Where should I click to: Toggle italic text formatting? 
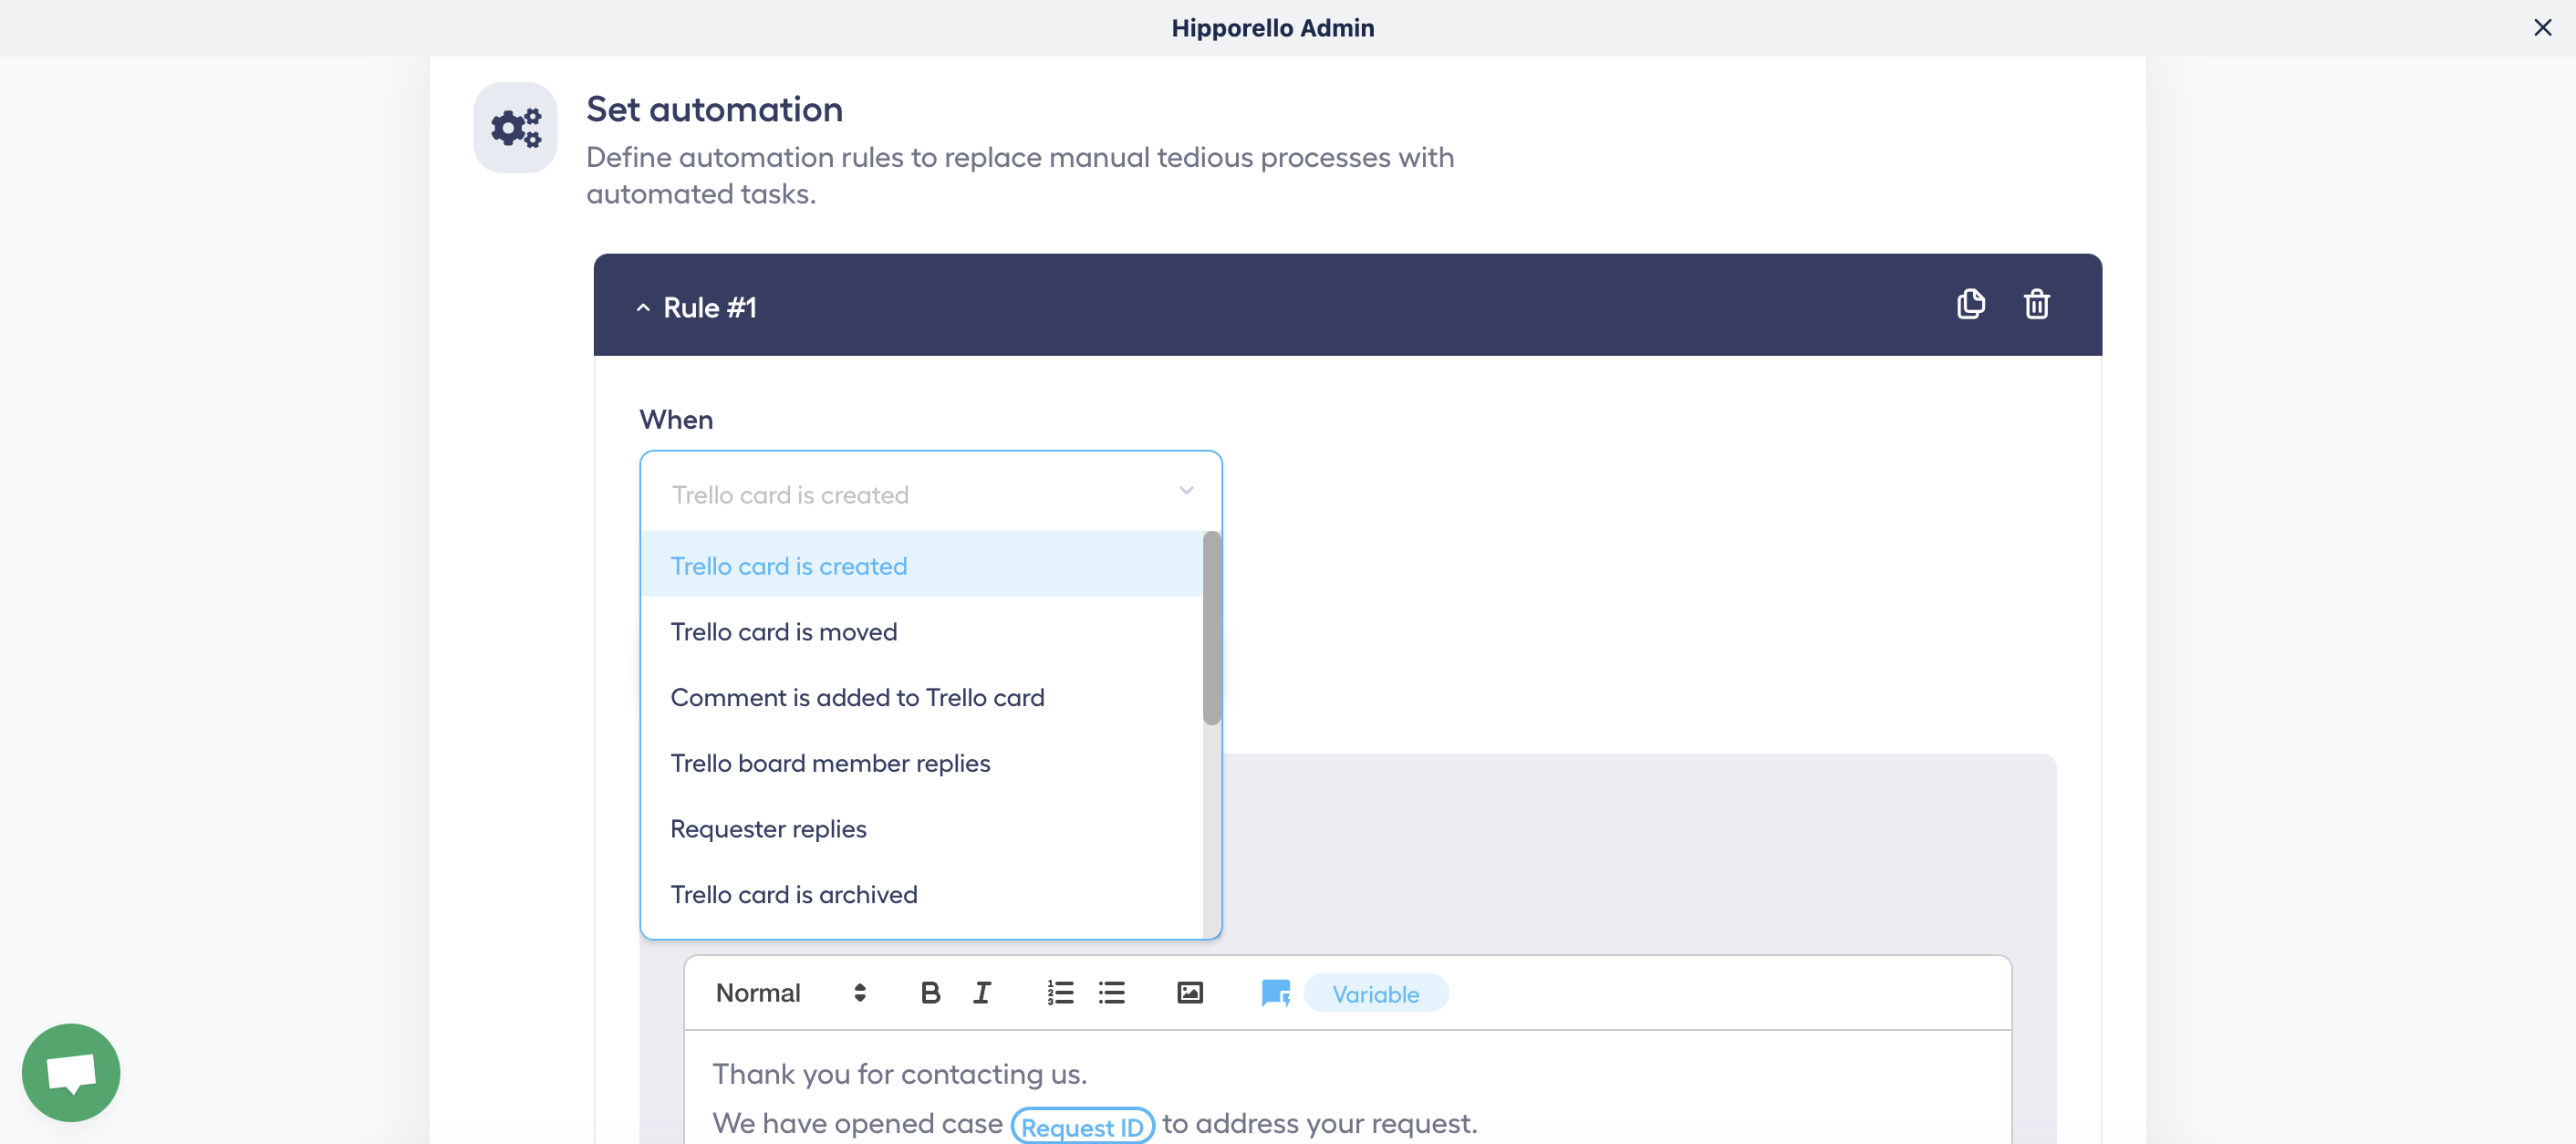click(x=982, y=993)
